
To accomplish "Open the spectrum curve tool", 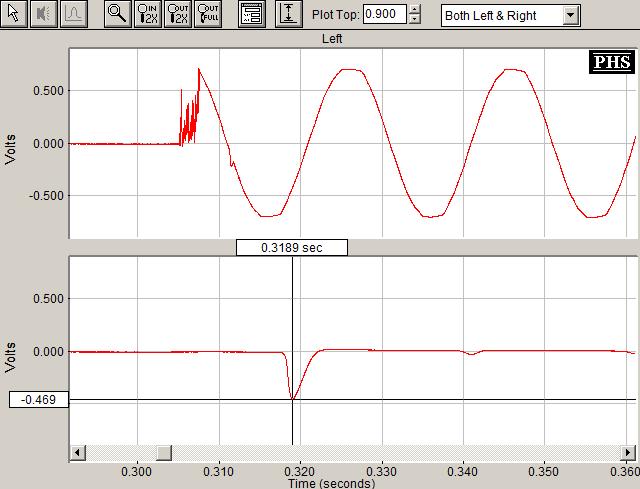I will coord(74,14).
